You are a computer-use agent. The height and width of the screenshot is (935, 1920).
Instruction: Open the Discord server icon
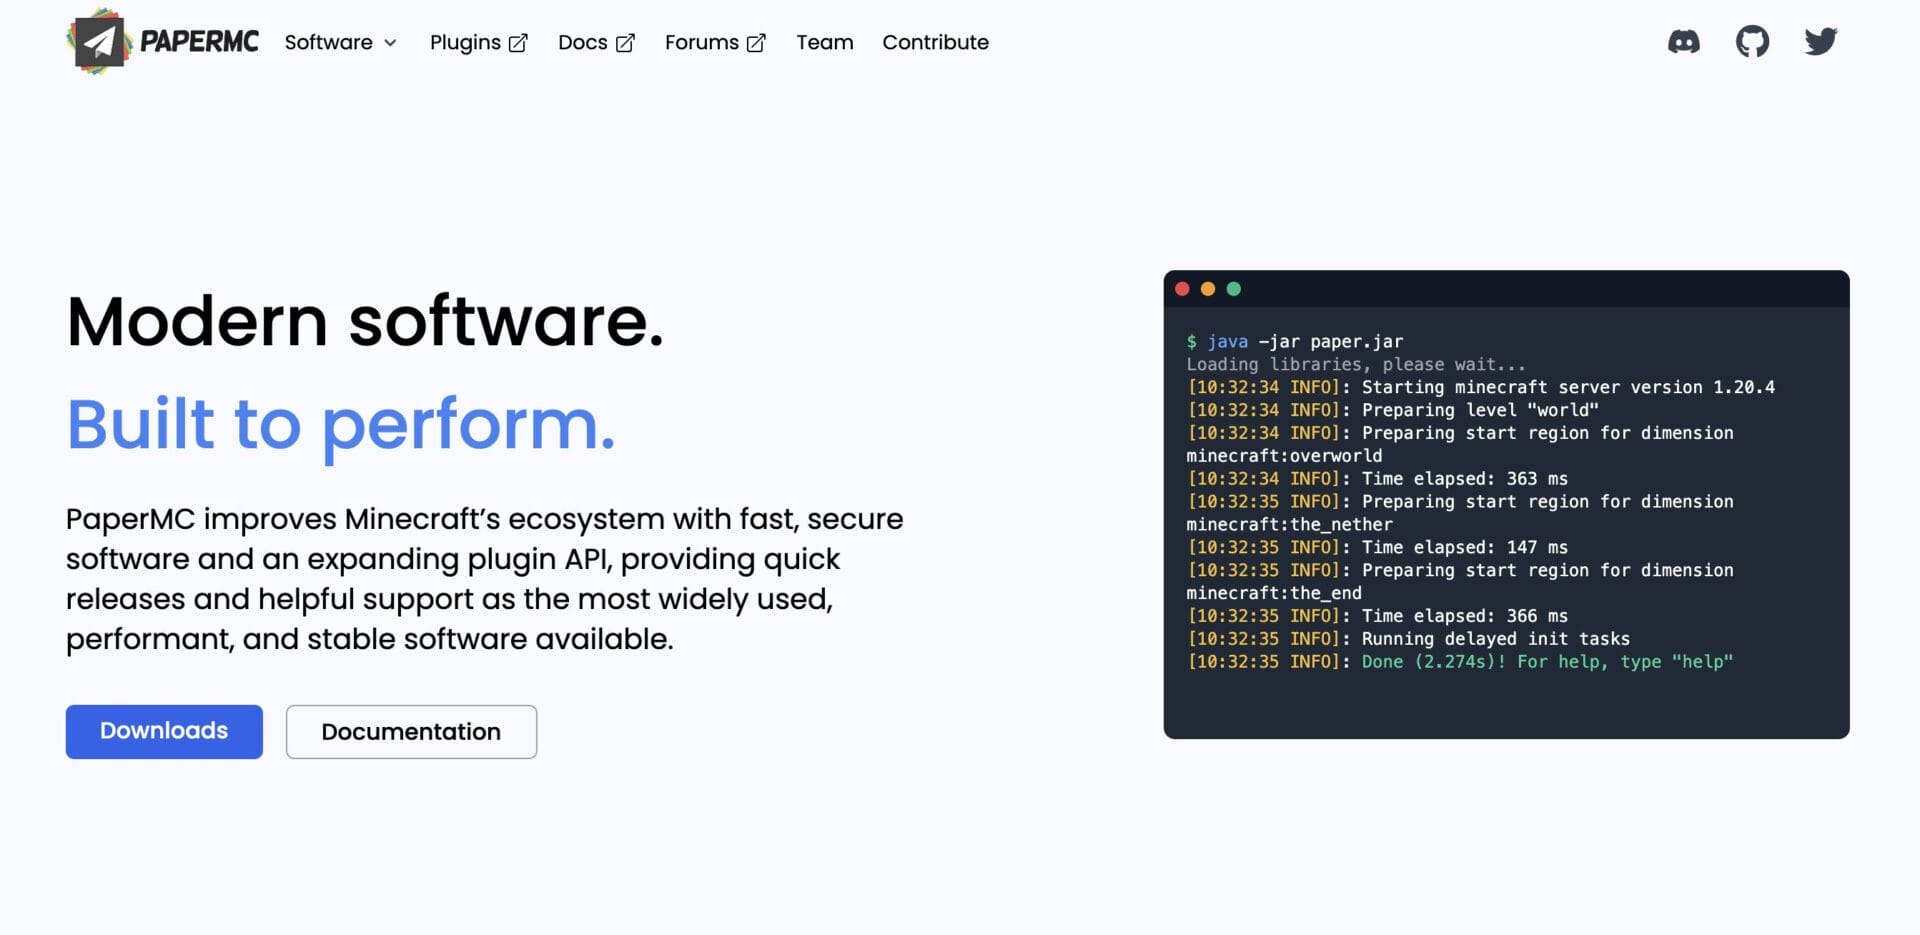[x=1684, y=42]
